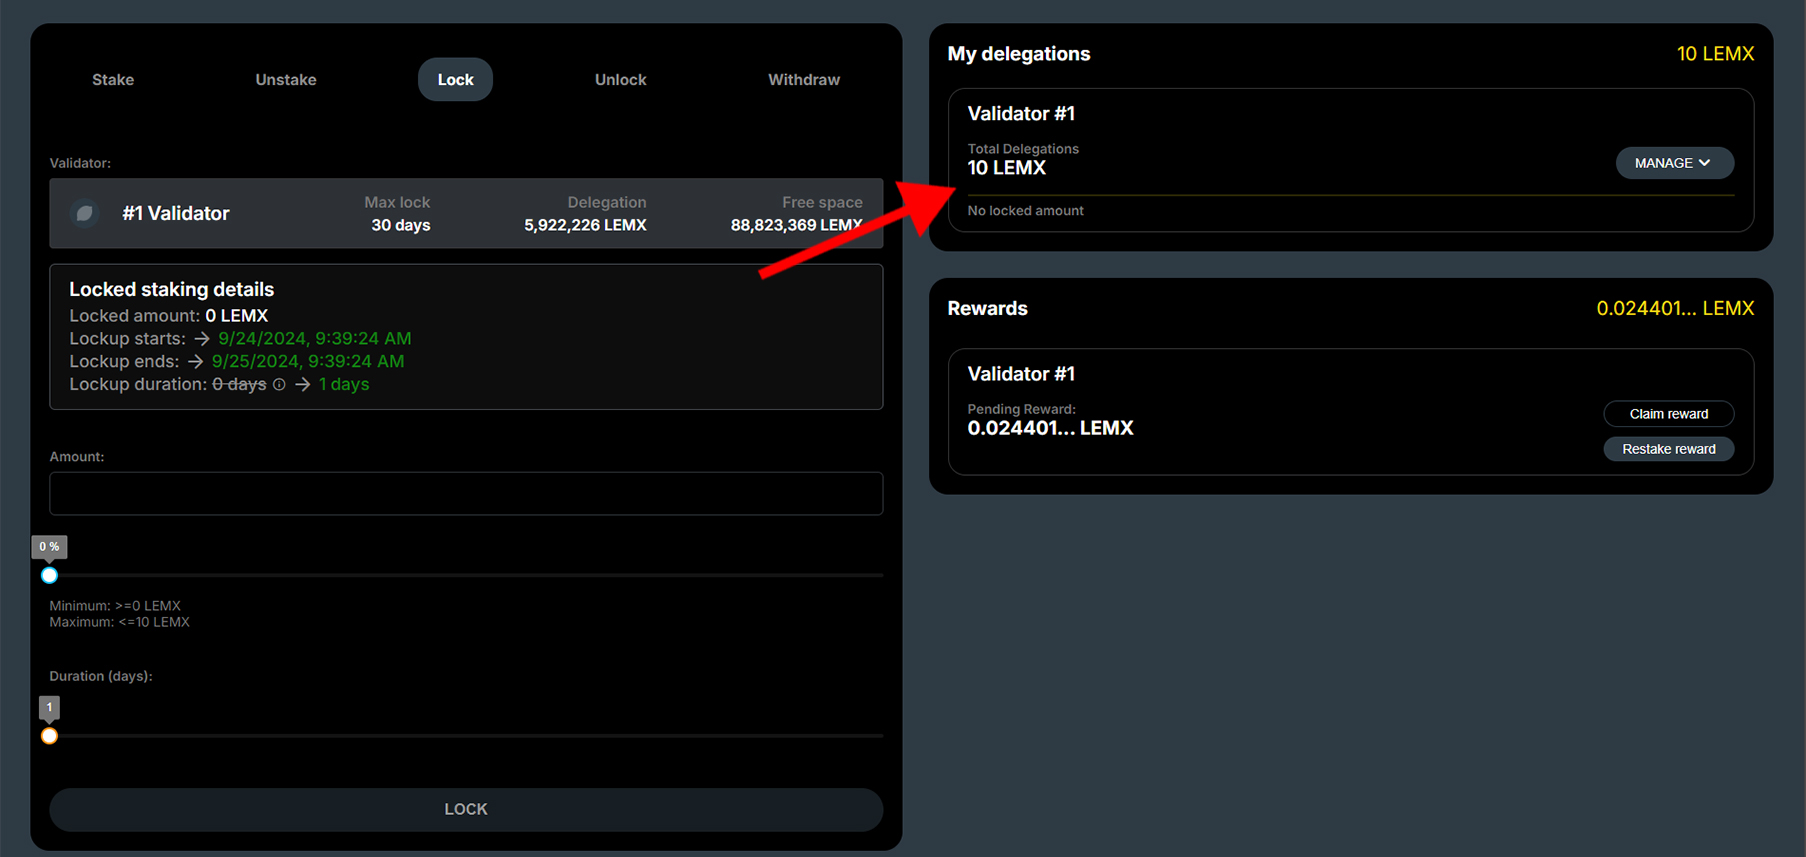The width and height of the screenshot is (1806, 857).
Task: Switch to the Stake tab
Action: pos(113,80)
